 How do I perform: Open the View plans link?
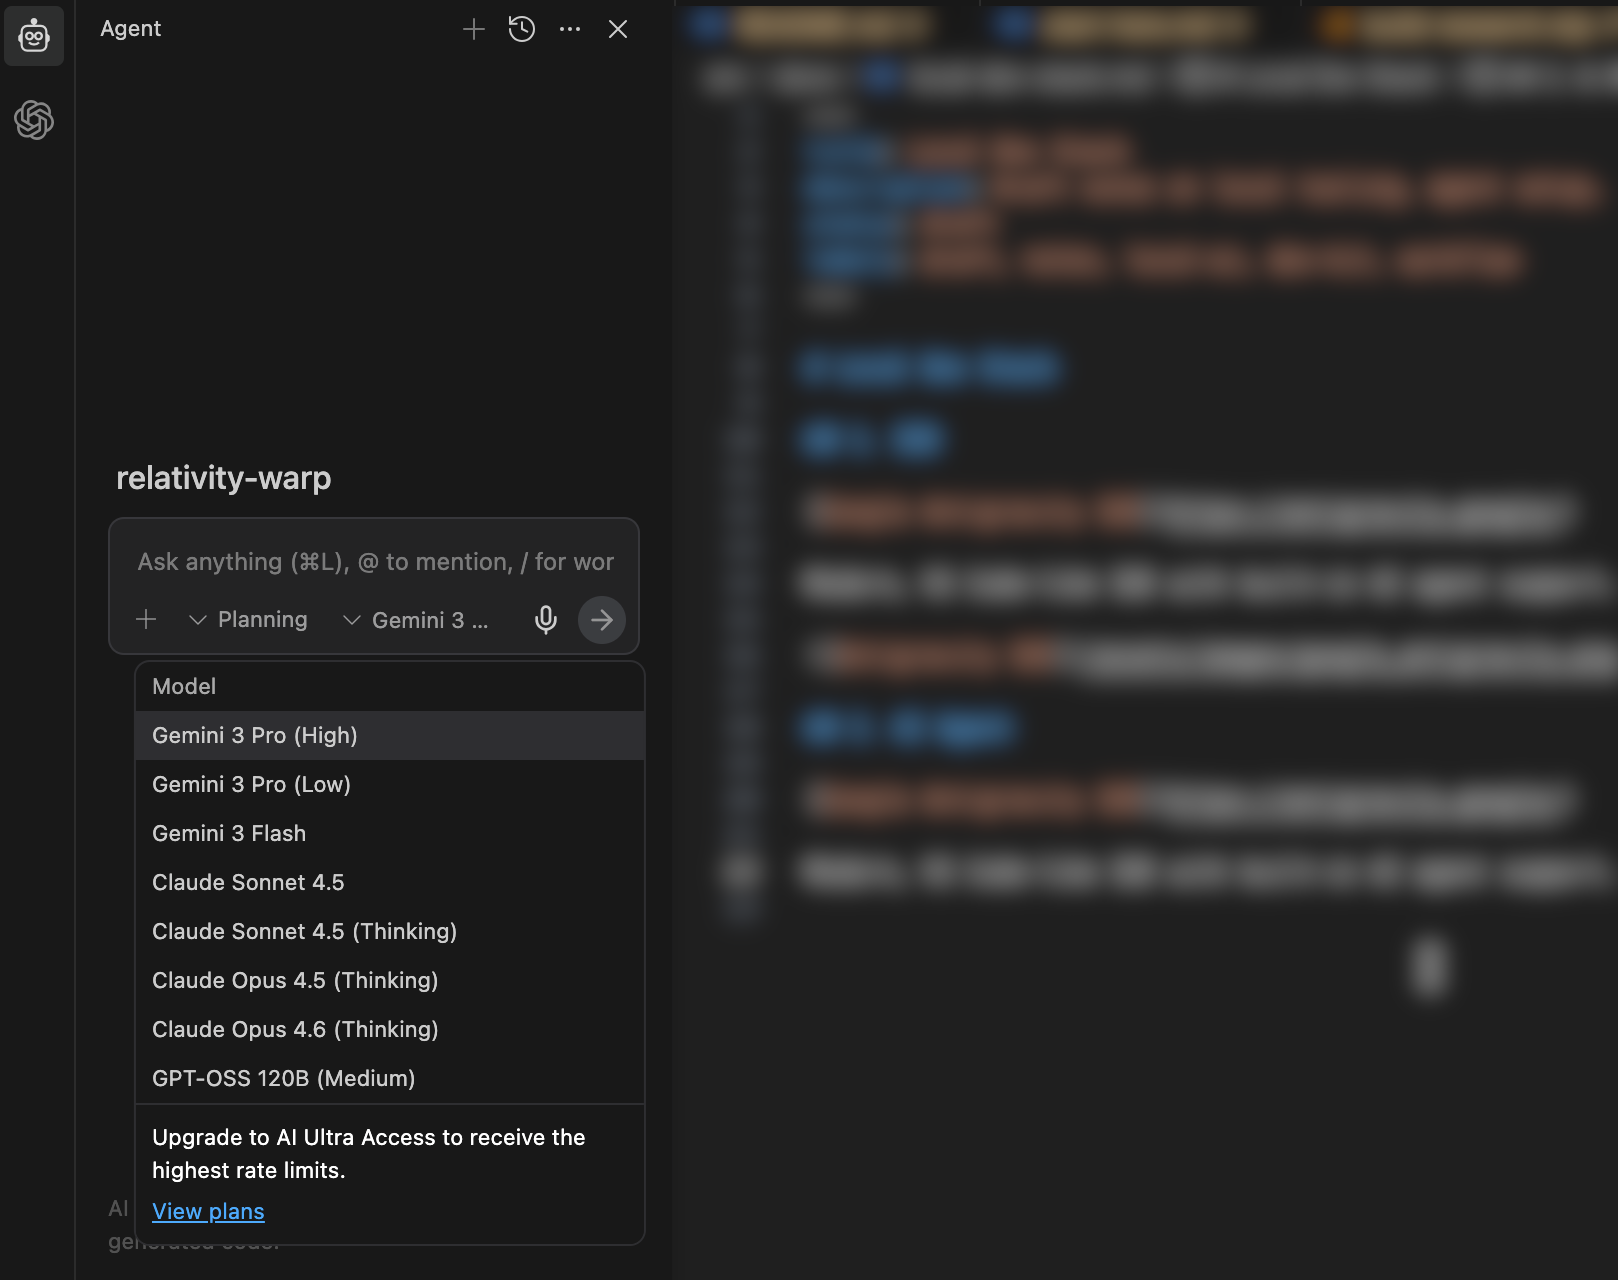[x=208, y=1212]
